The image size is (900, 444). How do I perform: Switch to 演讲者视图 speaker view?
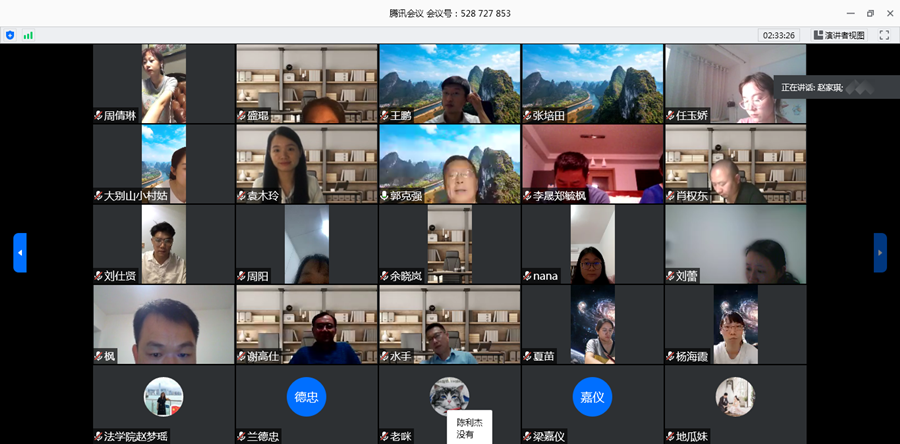coord(836,35)
